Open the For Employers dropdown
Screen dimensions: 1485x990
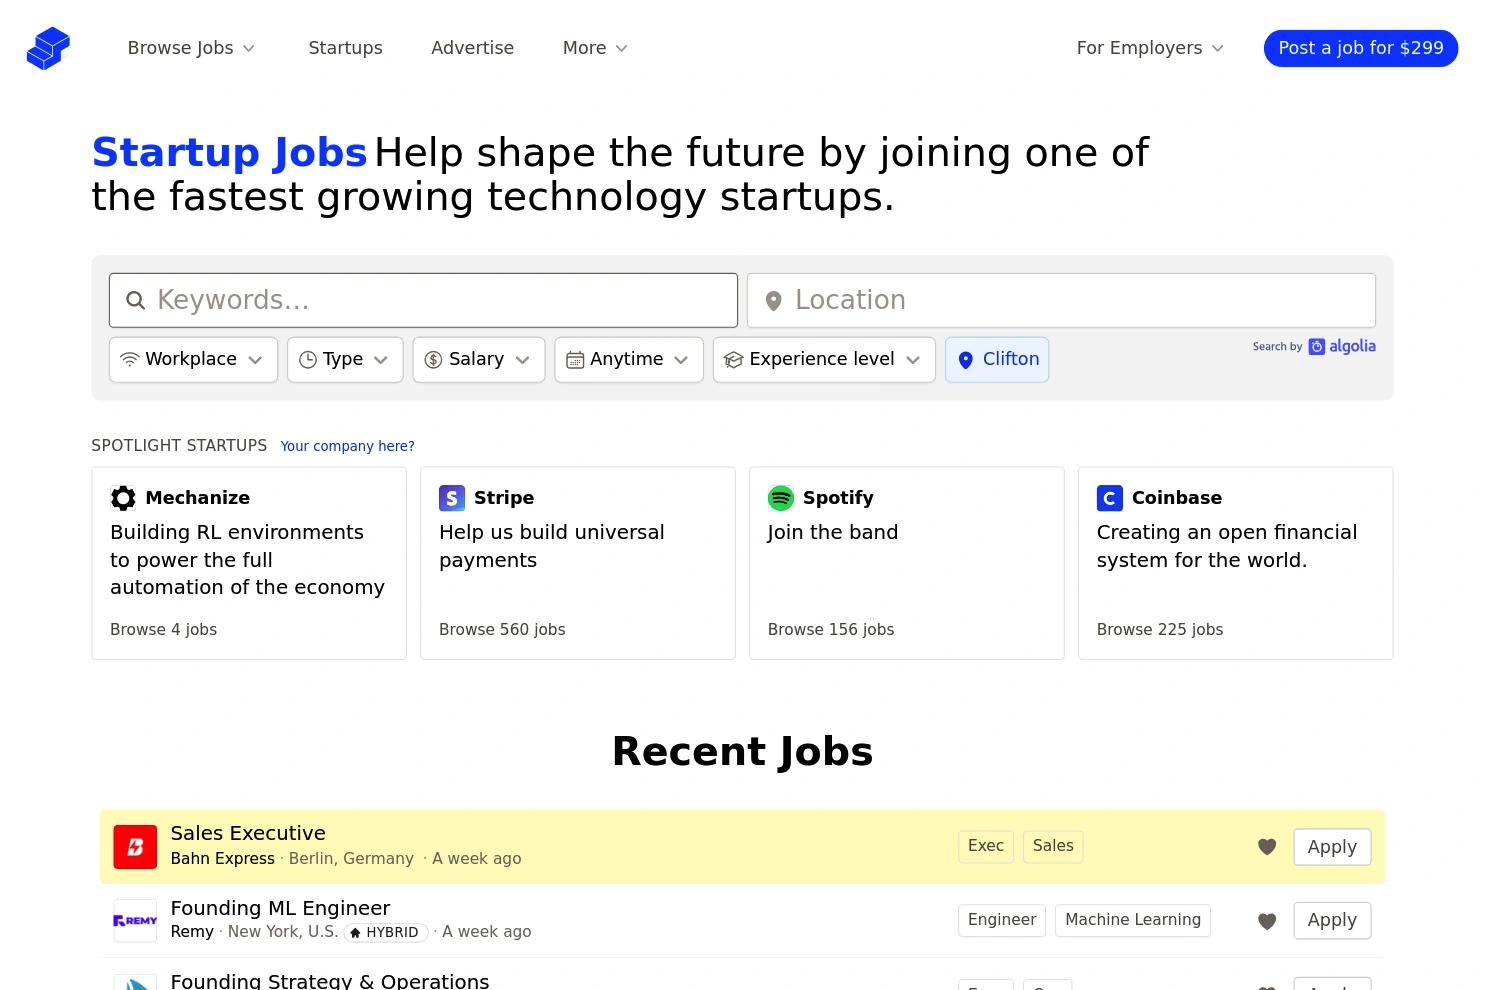pos(1150,48)
